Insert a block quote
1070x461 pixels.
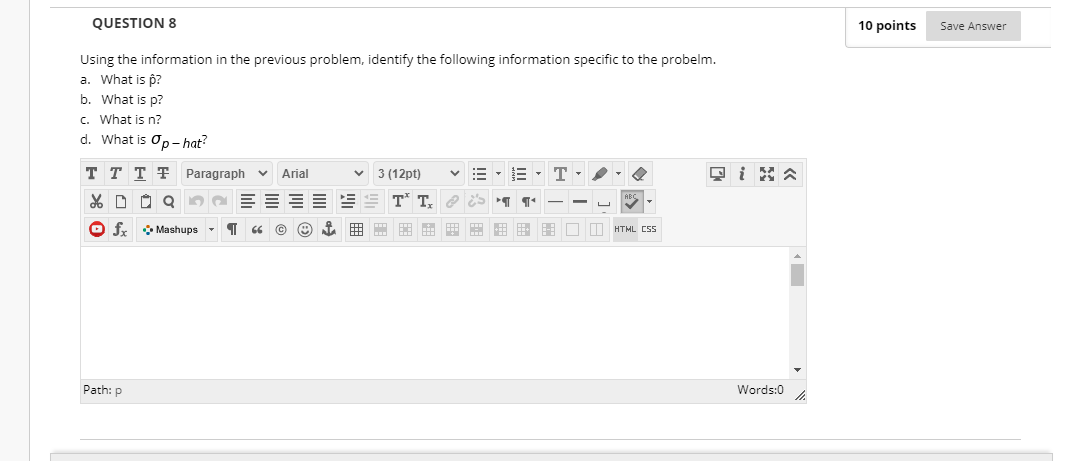[x=257, y=230]
